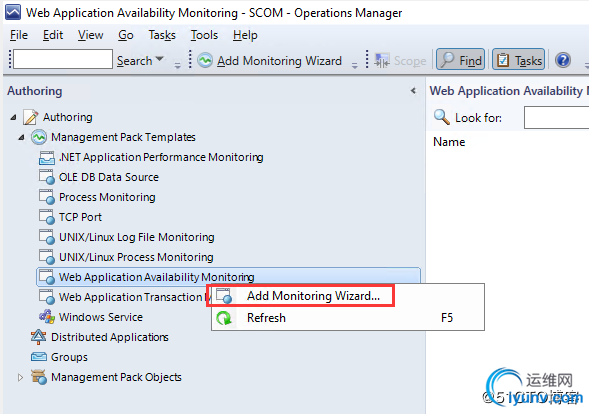The image size is (589, 414).
Task: Select the Authoring root tree item
Action: point(68,117)
